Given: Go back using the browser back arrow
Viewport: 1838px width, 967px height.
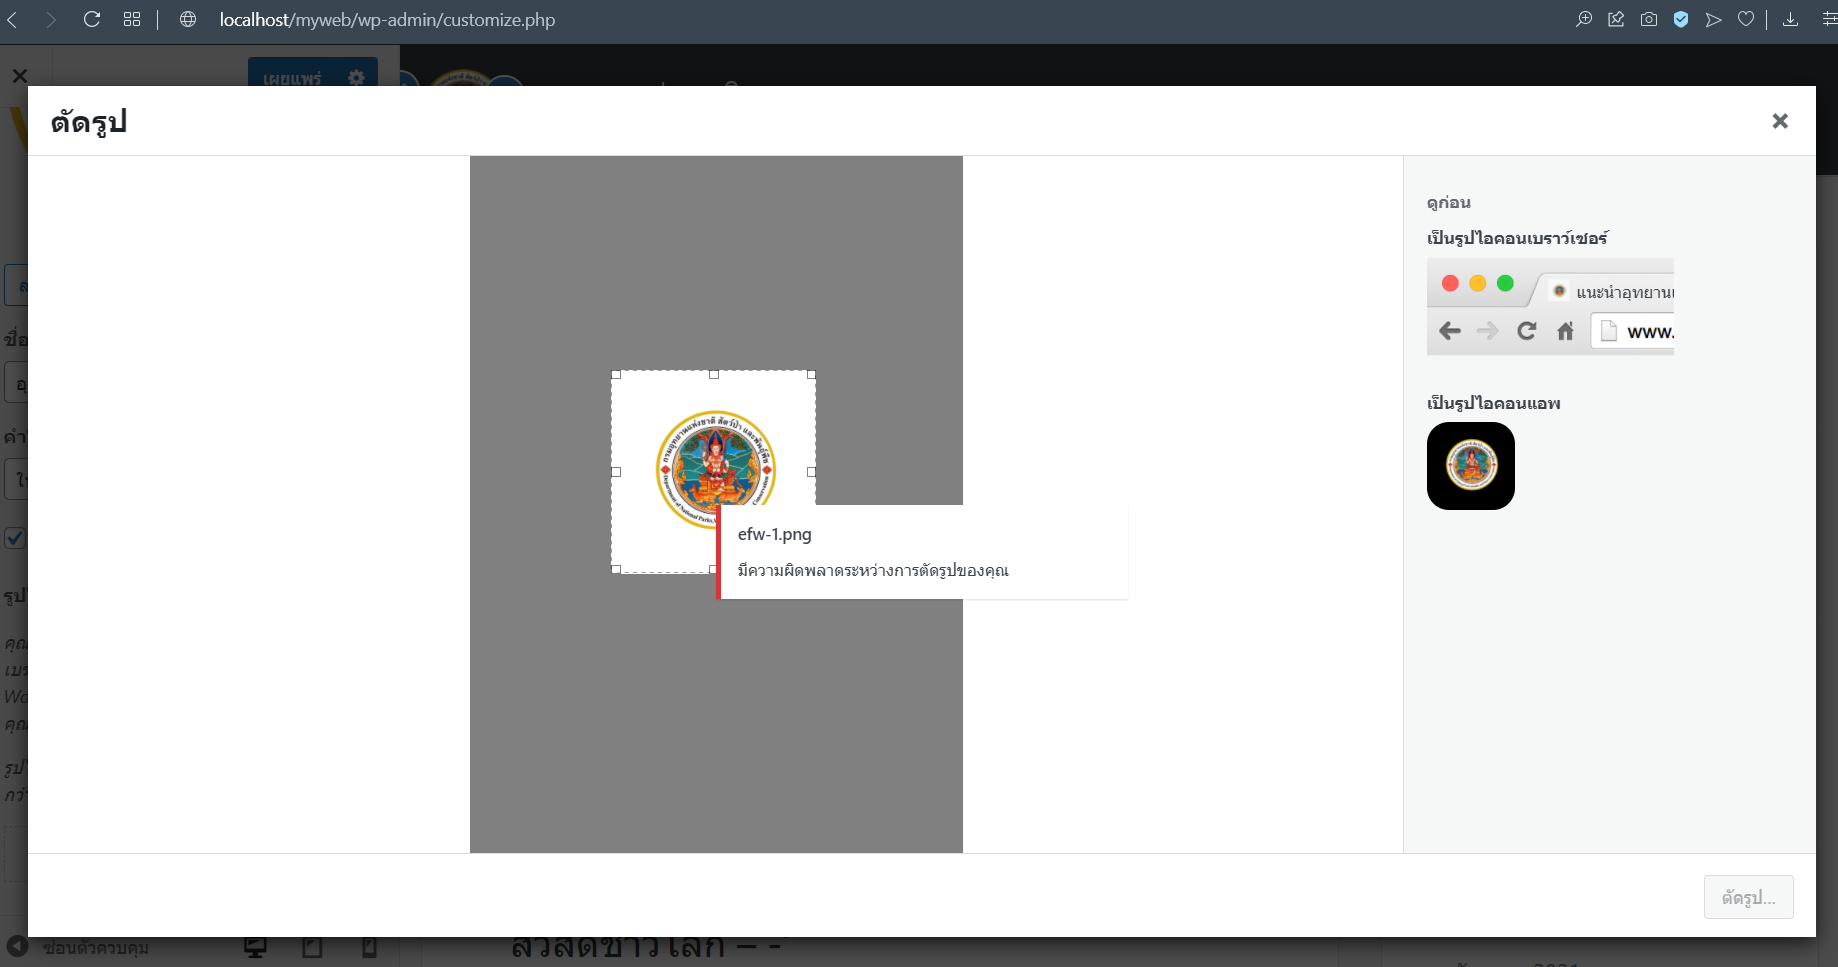Looking at the screenshot, I should [x=13, y=20].
